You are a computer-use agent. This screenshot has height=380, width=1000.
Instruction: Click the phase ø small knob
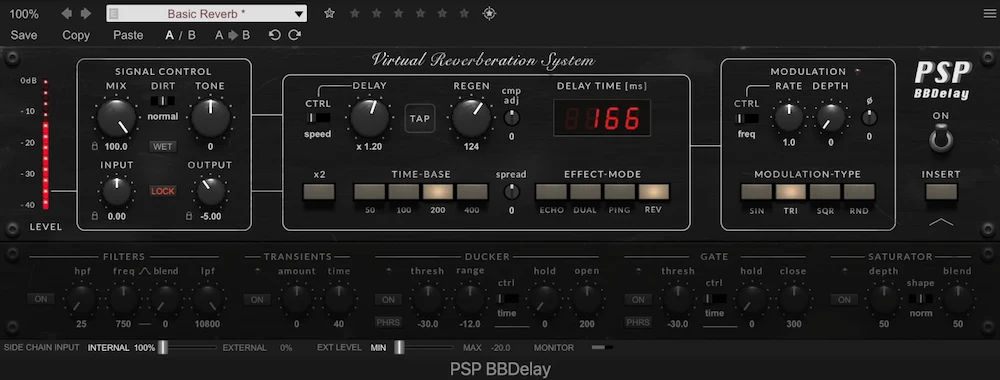pos(869,118)
